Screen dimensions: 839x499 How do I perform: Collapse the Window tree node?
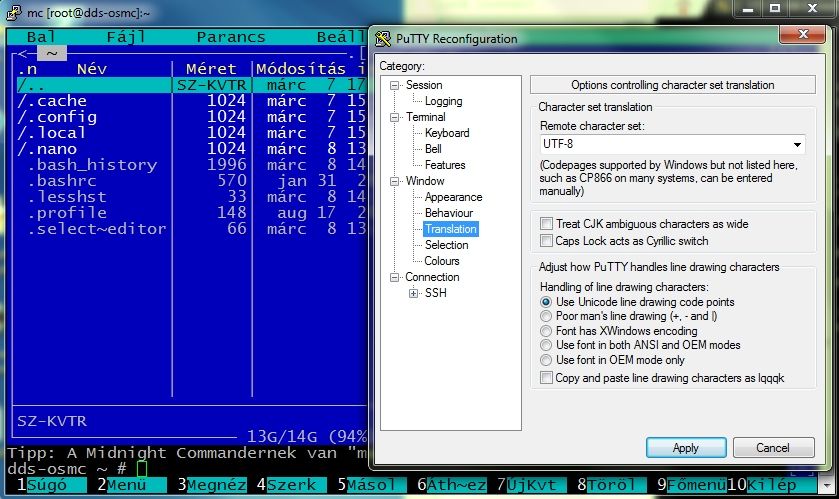pyautogui.click(x=394, y=181)
